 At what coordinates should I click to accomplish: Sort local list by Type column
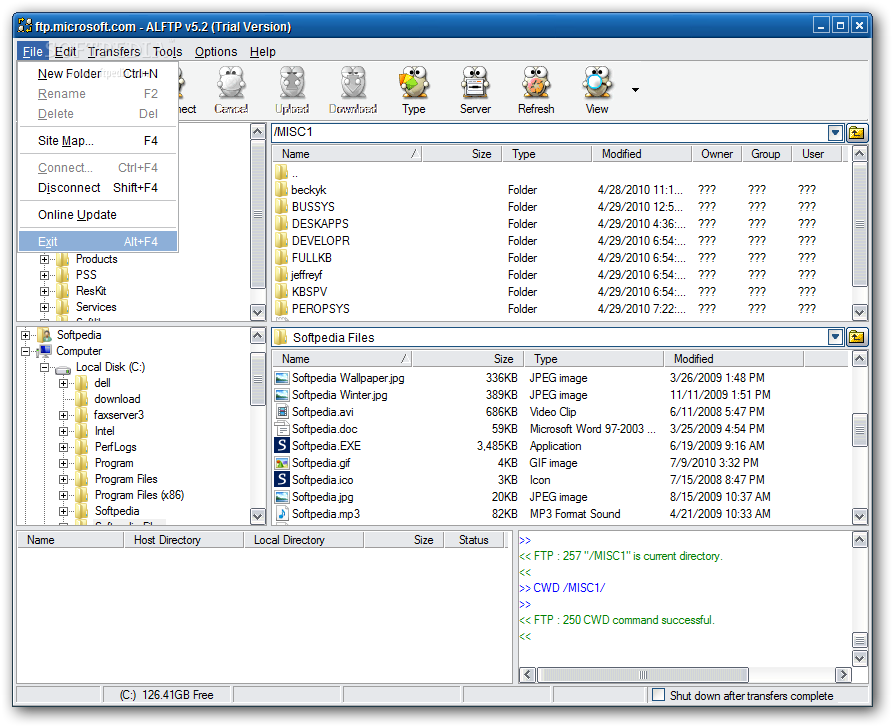(x=594, y=359)
